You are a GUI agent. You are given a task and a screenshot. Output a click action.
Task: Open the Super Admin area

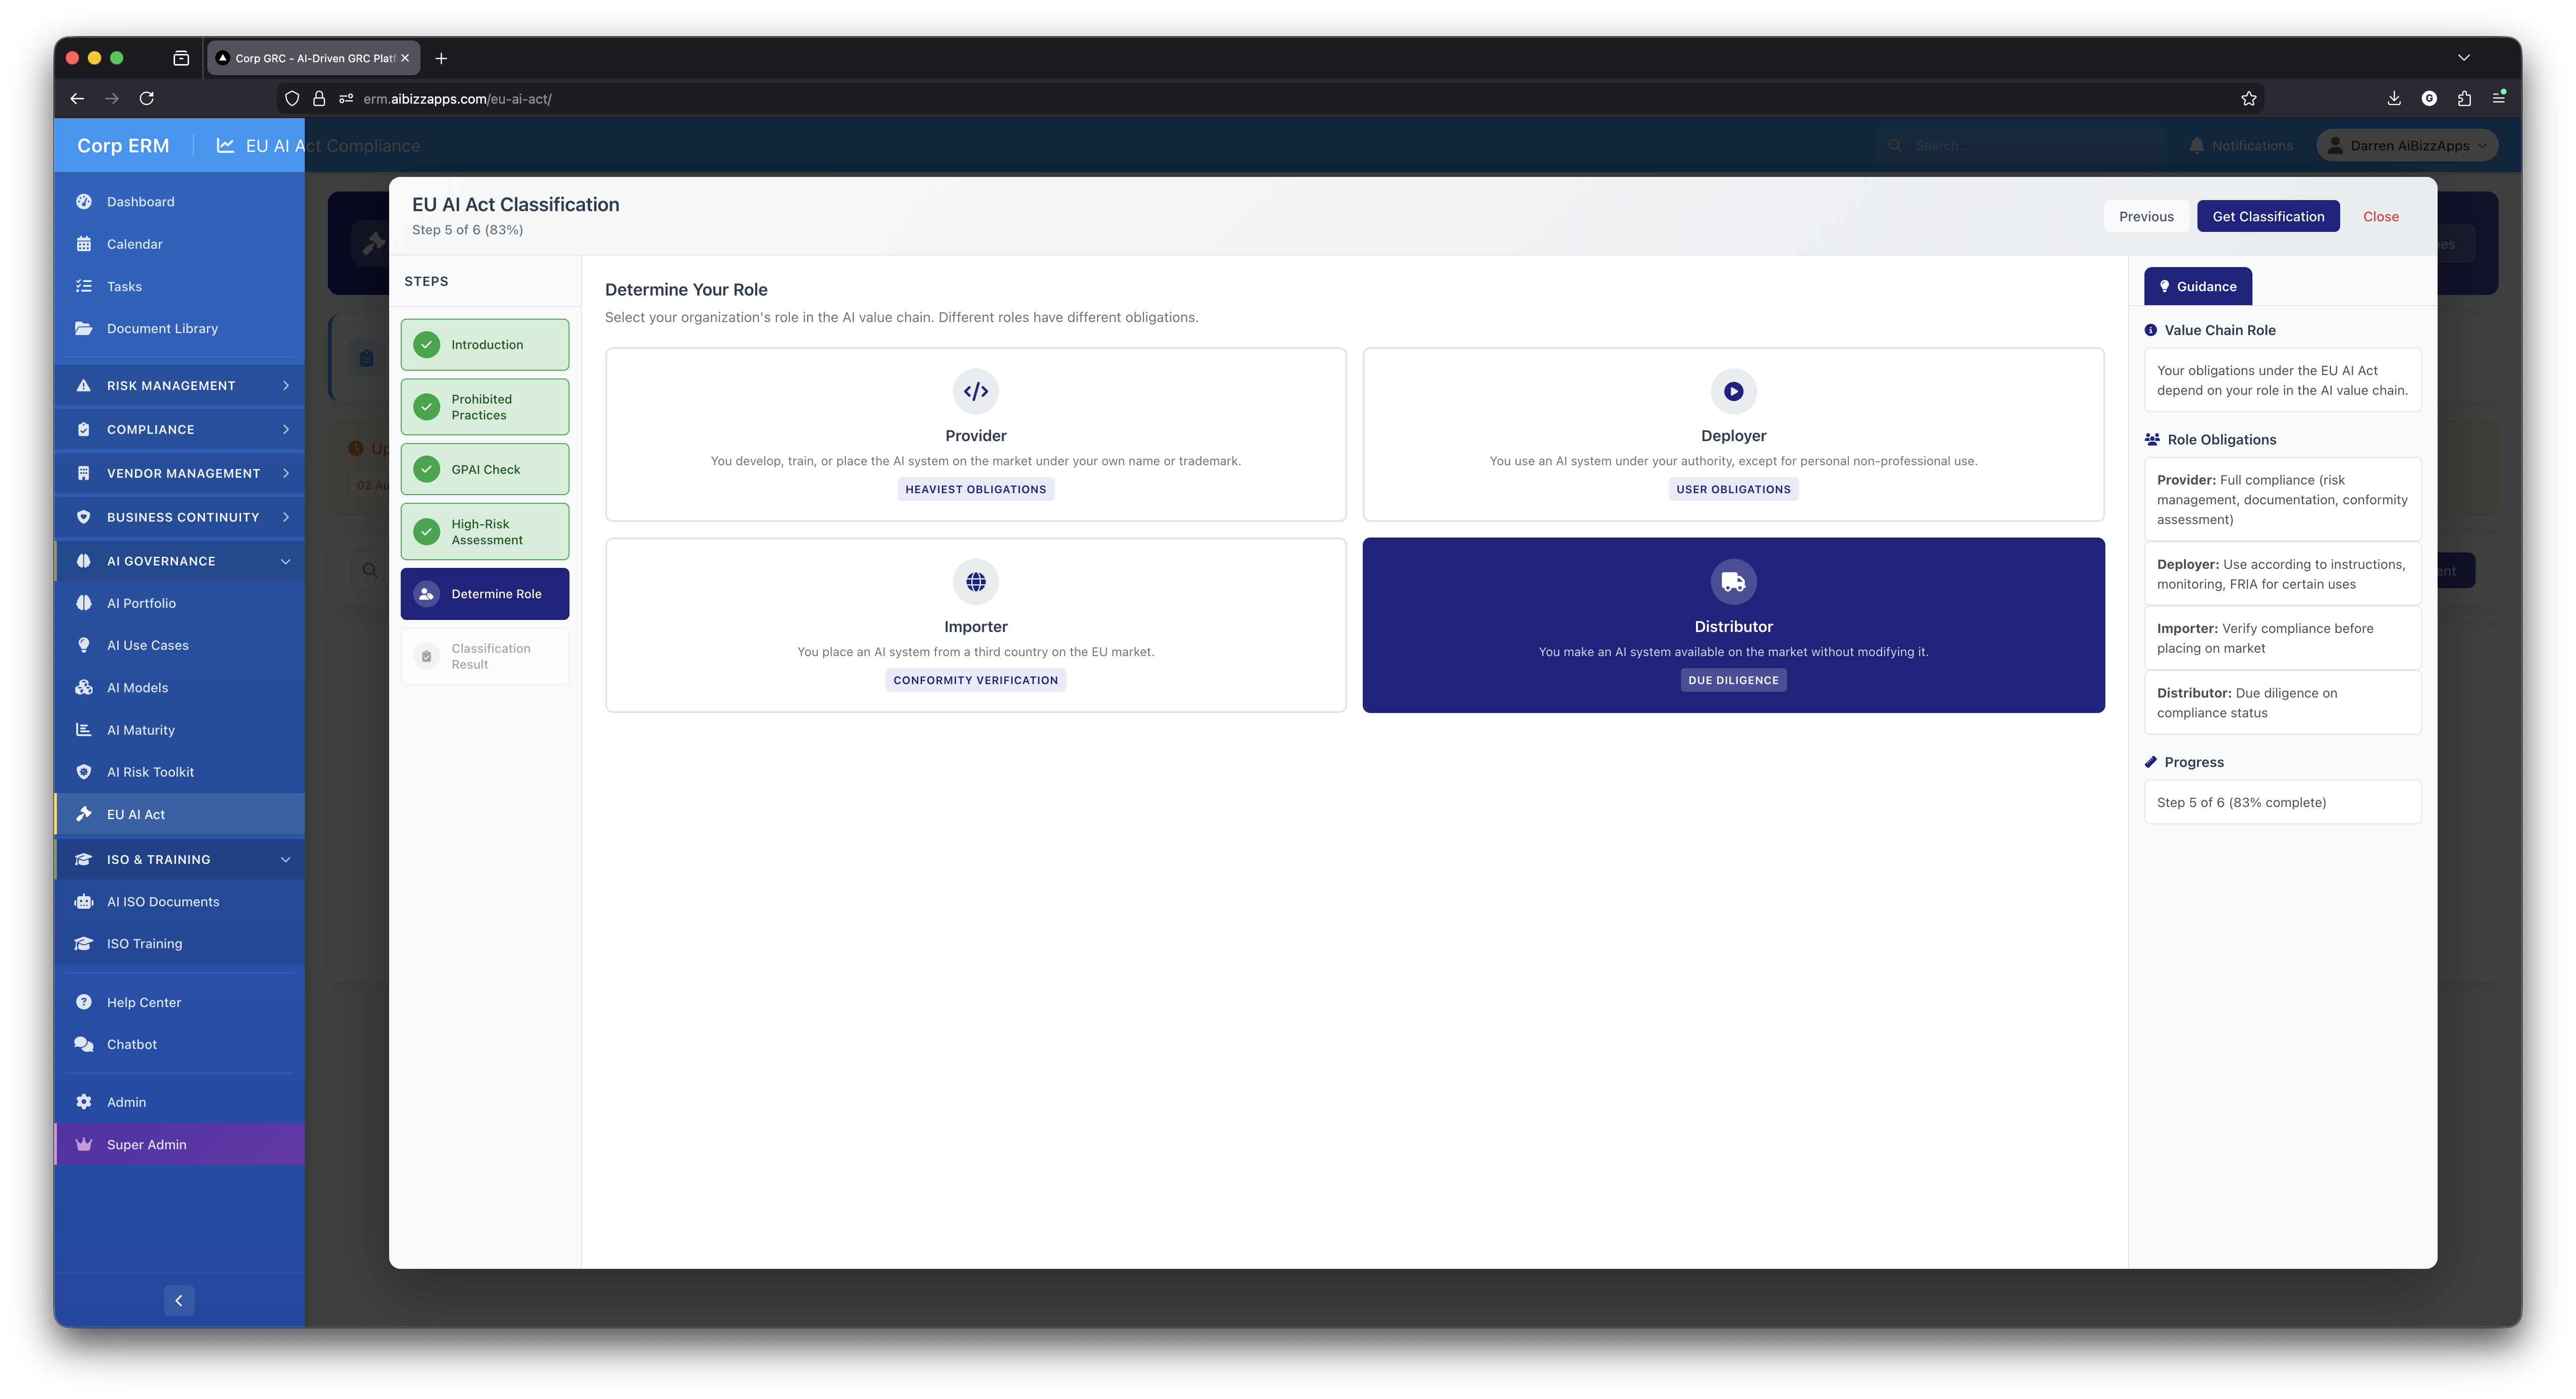point(146,1144)
